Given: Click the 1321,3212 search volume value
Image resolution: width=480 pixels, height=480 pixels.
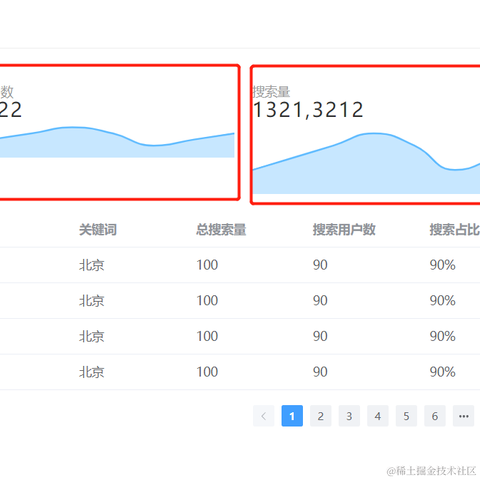Looking at the screenshot, I should [308, 110].
